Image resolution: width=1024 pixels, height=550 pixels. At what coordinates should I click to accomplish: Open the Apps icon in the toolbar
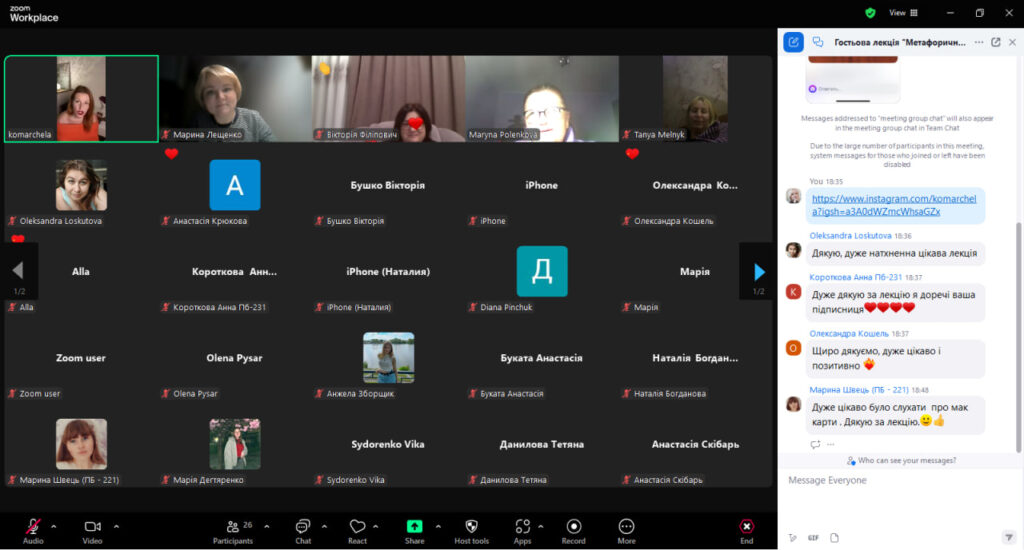522,526
